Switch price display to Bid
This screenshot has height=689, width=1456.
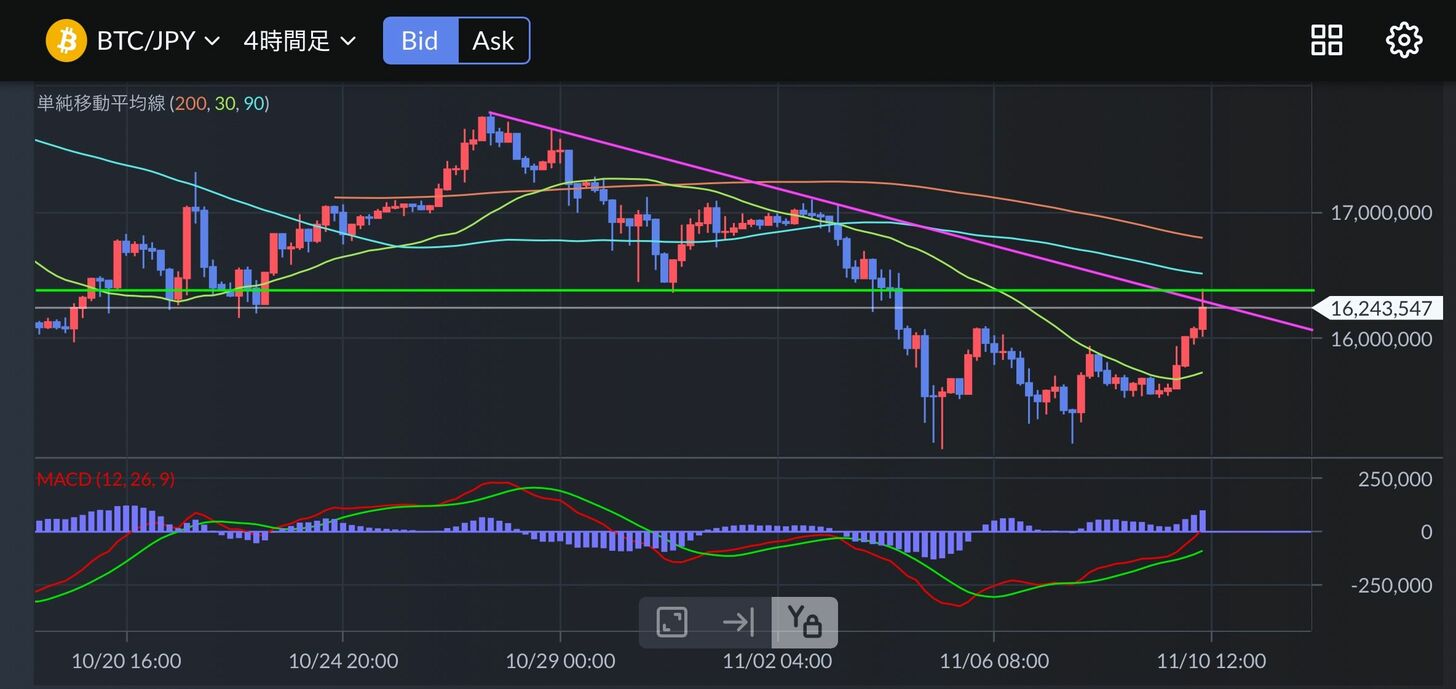tap(420, 41)
